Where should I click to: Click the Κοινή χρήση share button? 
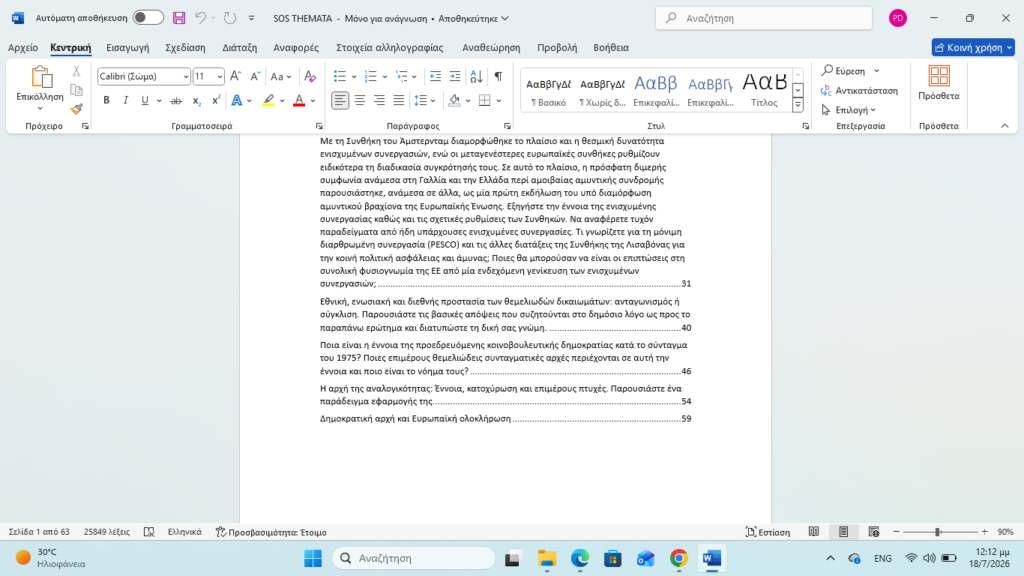click(972, 48)
